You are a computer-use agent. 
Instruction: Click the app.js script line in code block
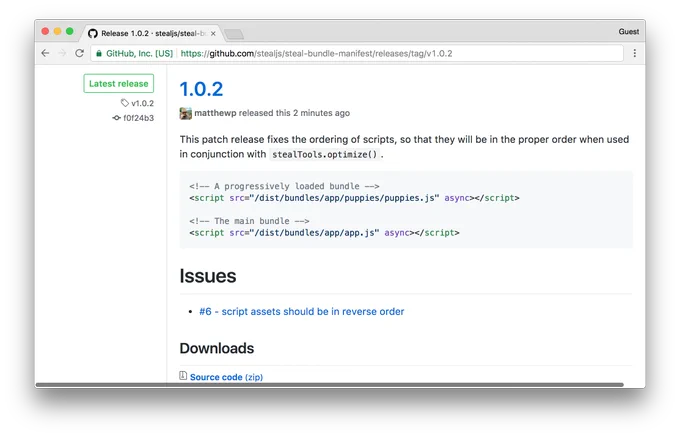tap(324, 233)
